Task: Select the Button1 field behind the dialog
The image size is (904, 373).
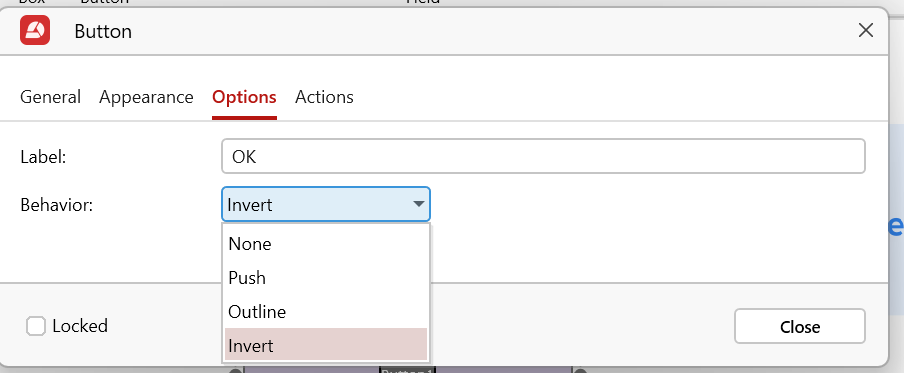Action: click(x=407, y=370)
